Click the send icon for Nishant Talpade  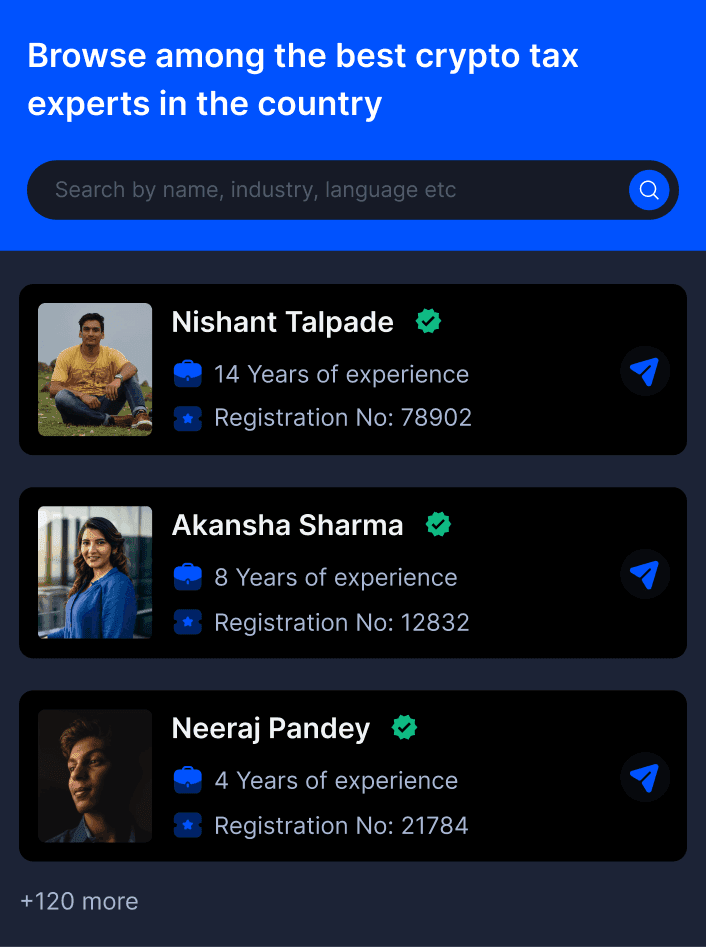pos(645,372)
